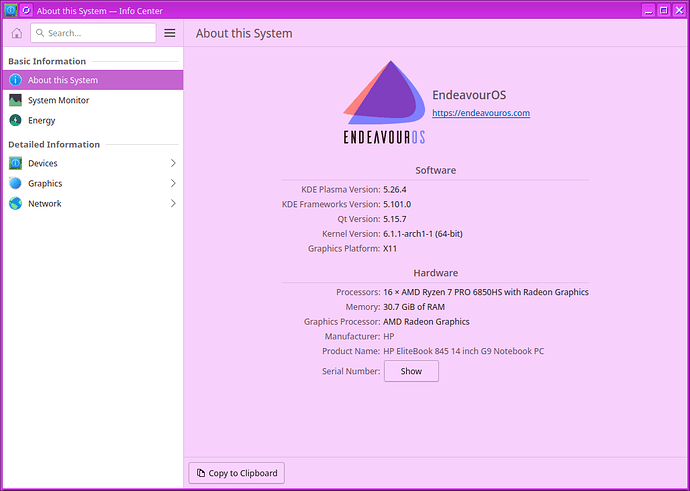Click the Manufacturer value HP
690x491 pixels.
coord(389,337)
